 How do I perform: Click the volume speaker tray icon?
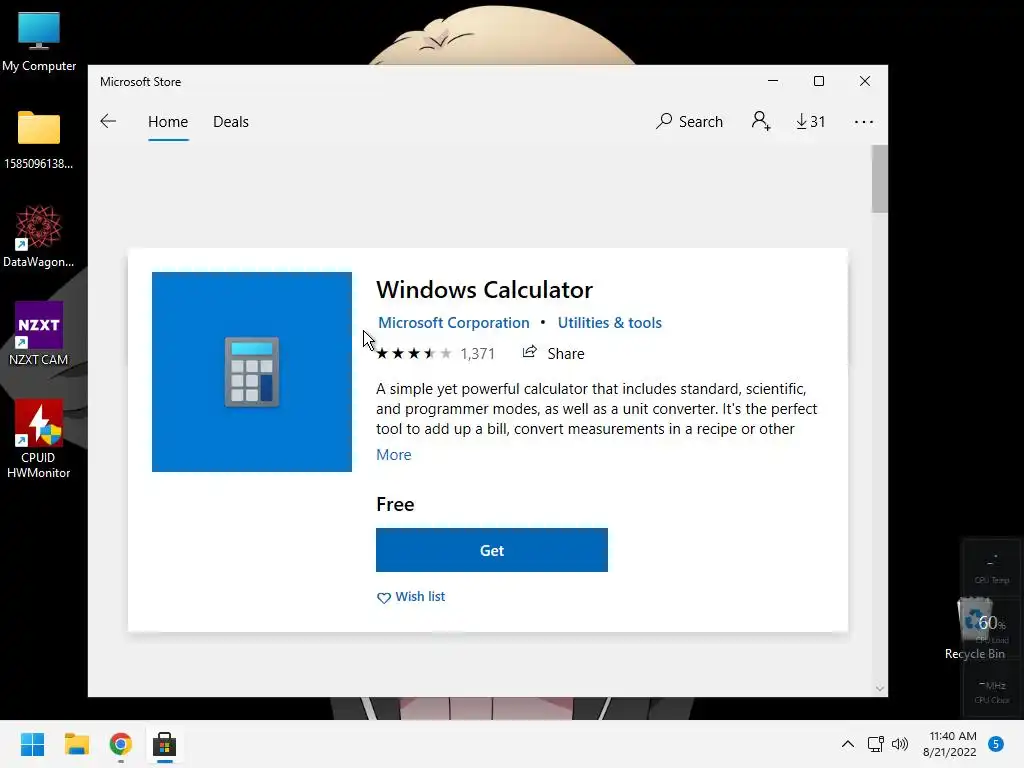[900, 744]
